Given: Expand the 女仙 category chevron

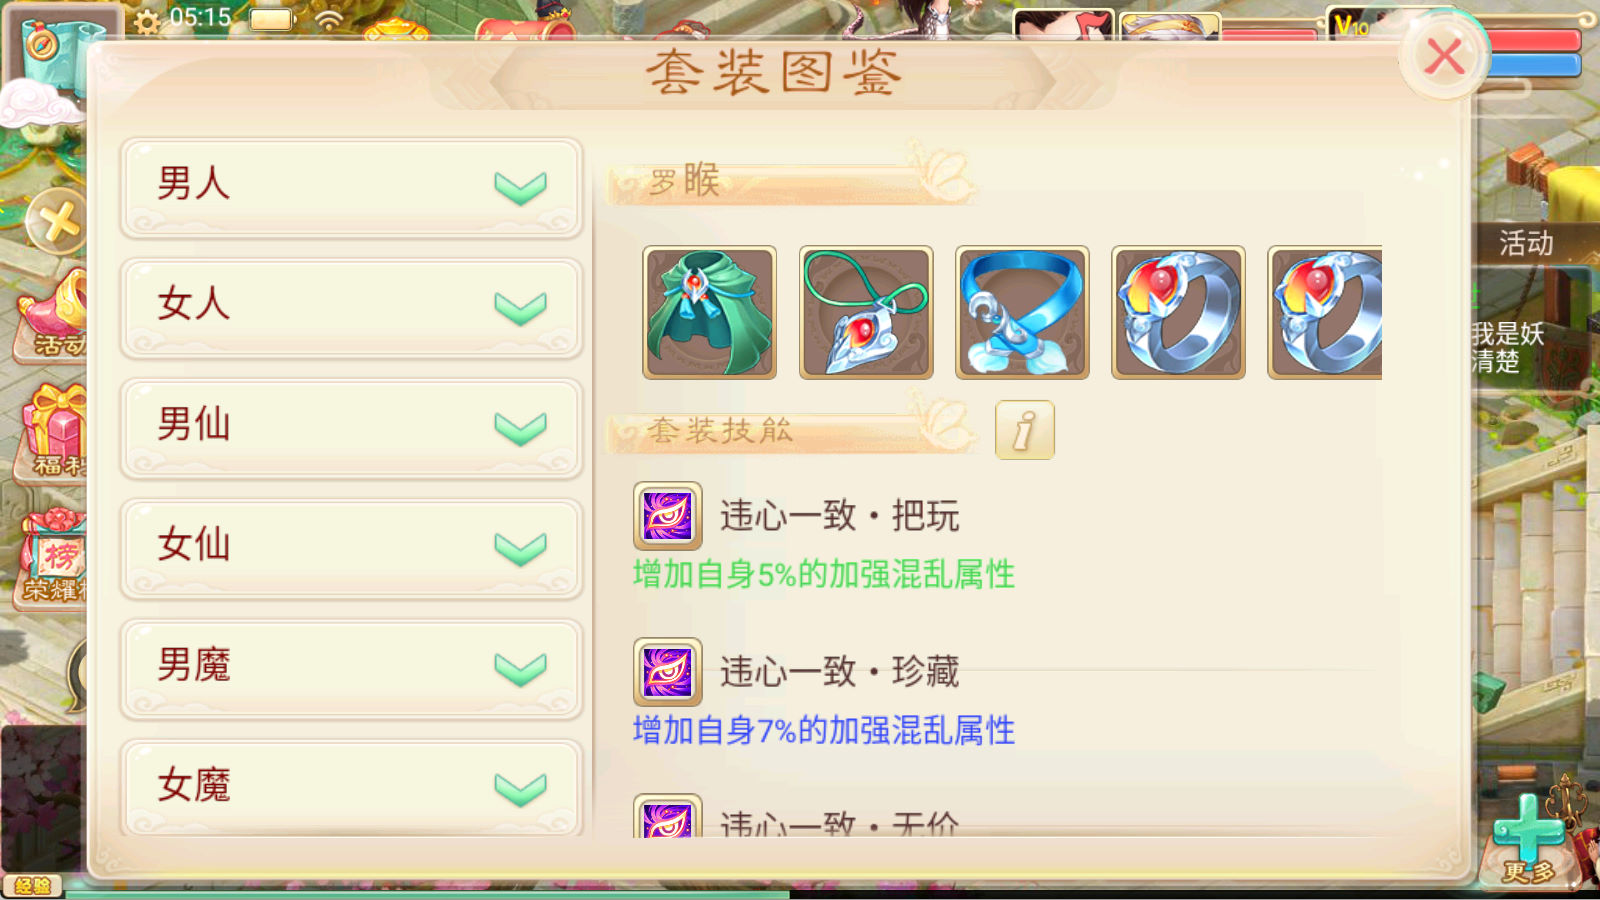Looking at the screenshot, I should (520, 549).
